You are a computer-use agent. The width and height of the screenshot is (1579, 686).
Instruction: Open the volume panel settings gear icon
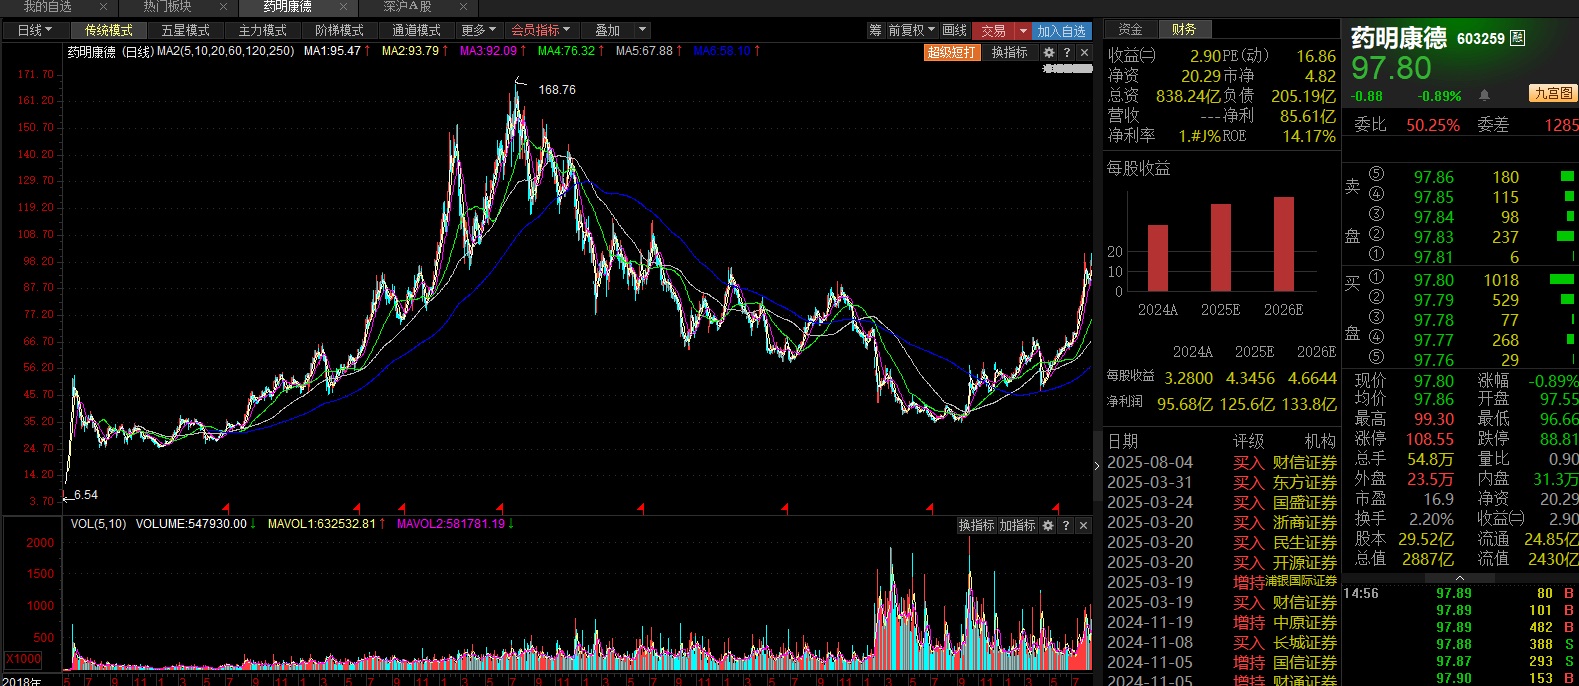coord(1048,525)
